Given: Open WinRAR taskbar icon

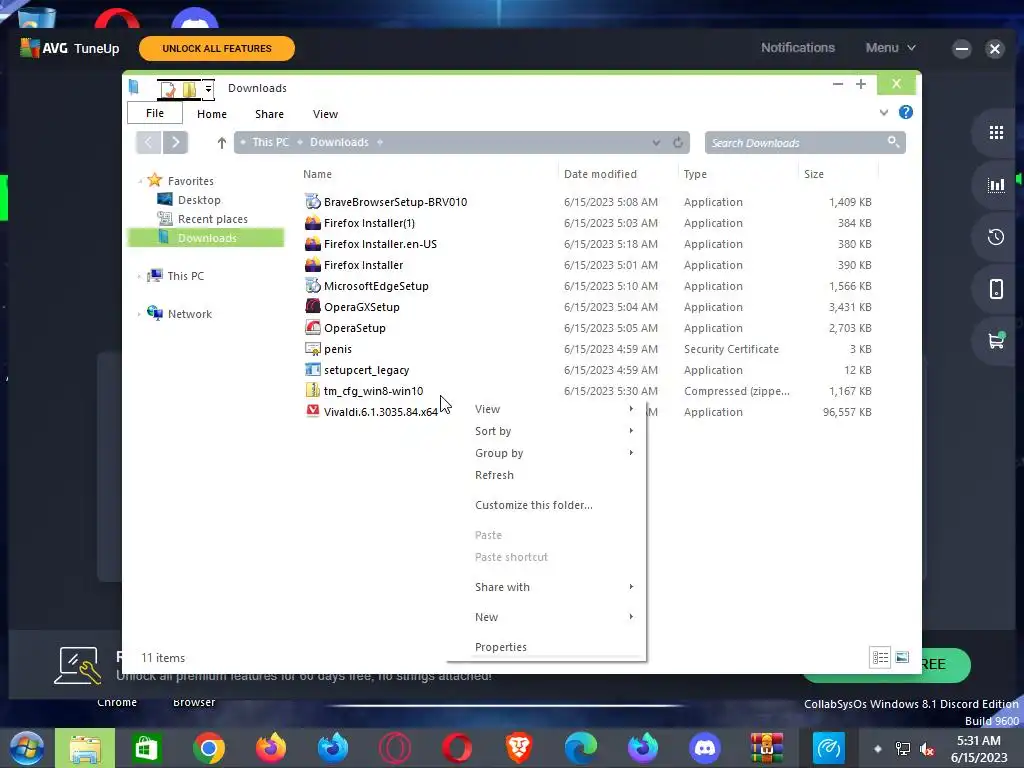Looking at the screenshot, I should coord(767,748).
